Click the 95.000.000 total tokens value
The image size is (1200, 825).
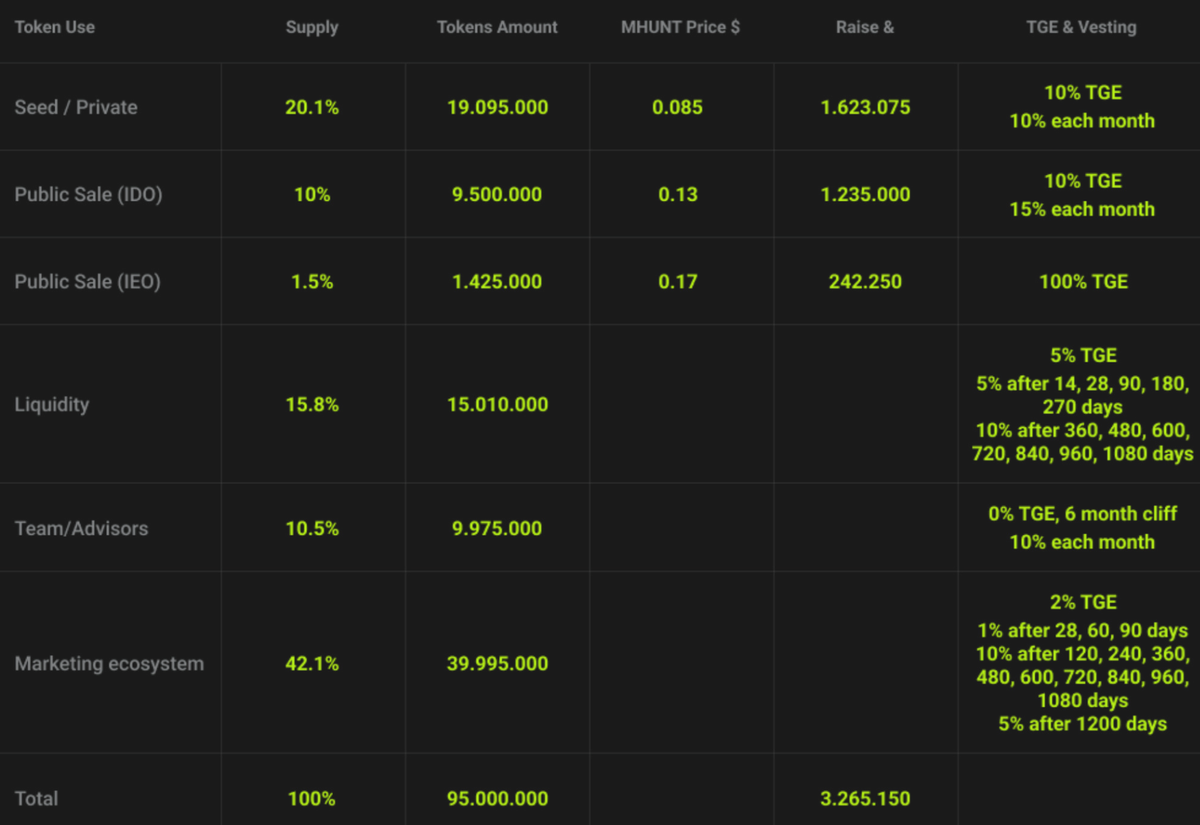[x=497, y=798]
